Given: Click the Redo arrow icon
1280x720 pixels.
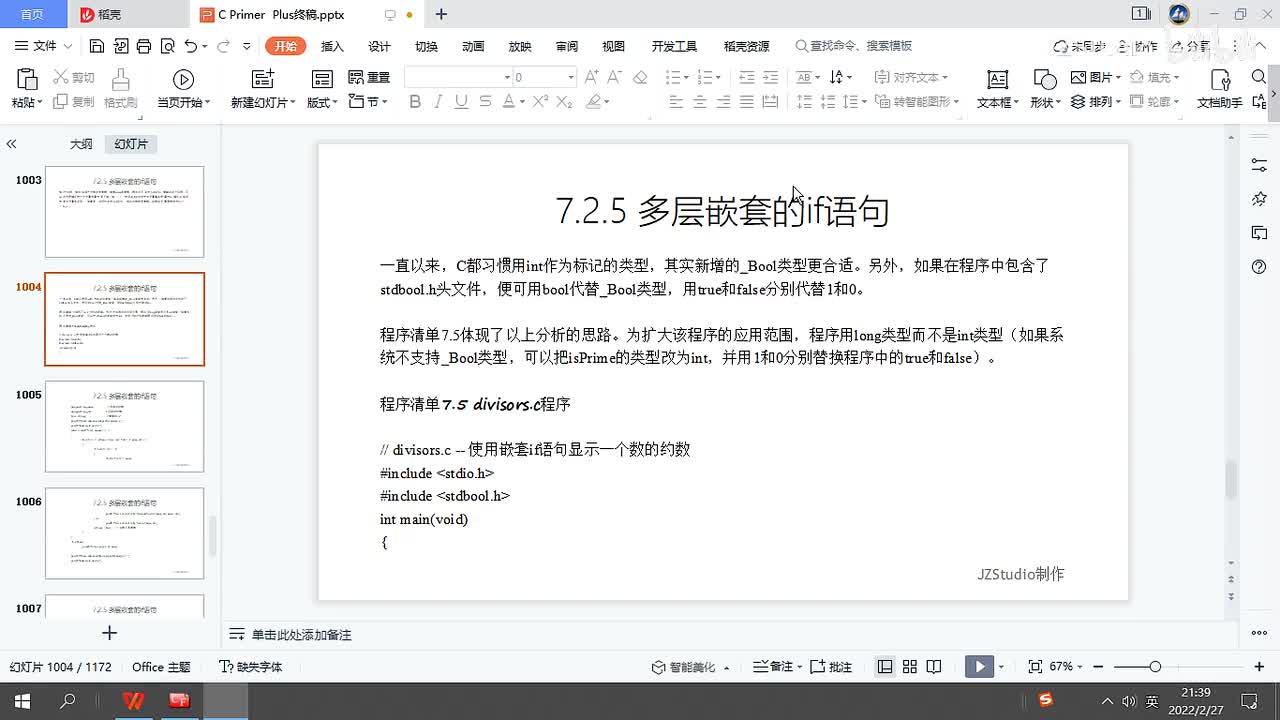Looking at the screenshot, I should coord(223,46).
